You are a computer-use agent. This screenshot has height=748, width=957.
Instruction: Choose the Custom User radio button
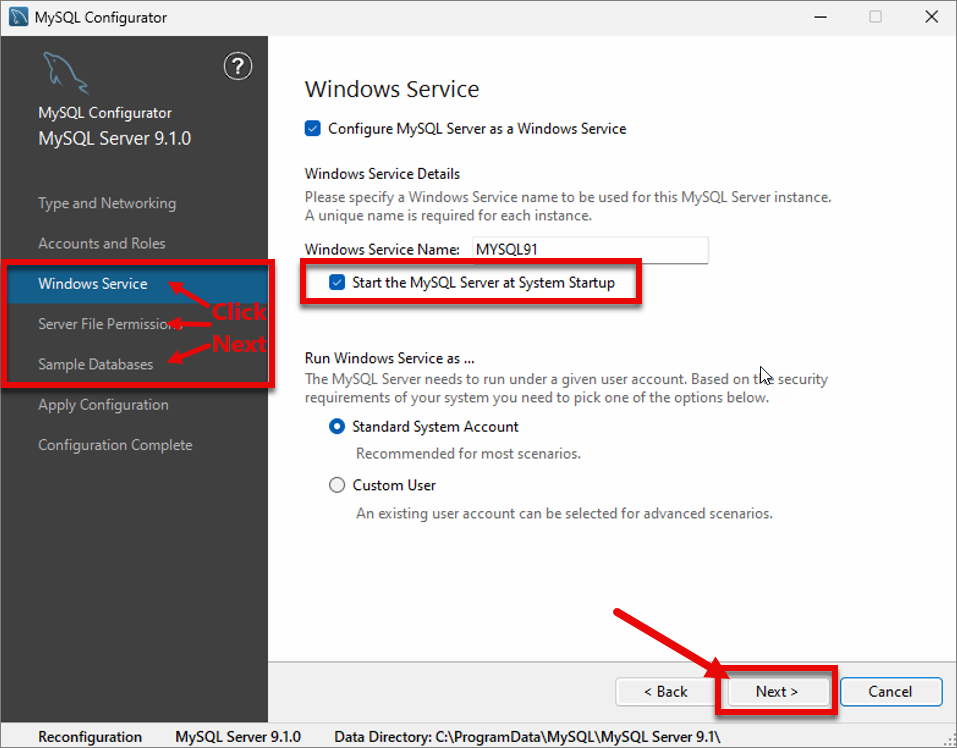coord(337,485)
